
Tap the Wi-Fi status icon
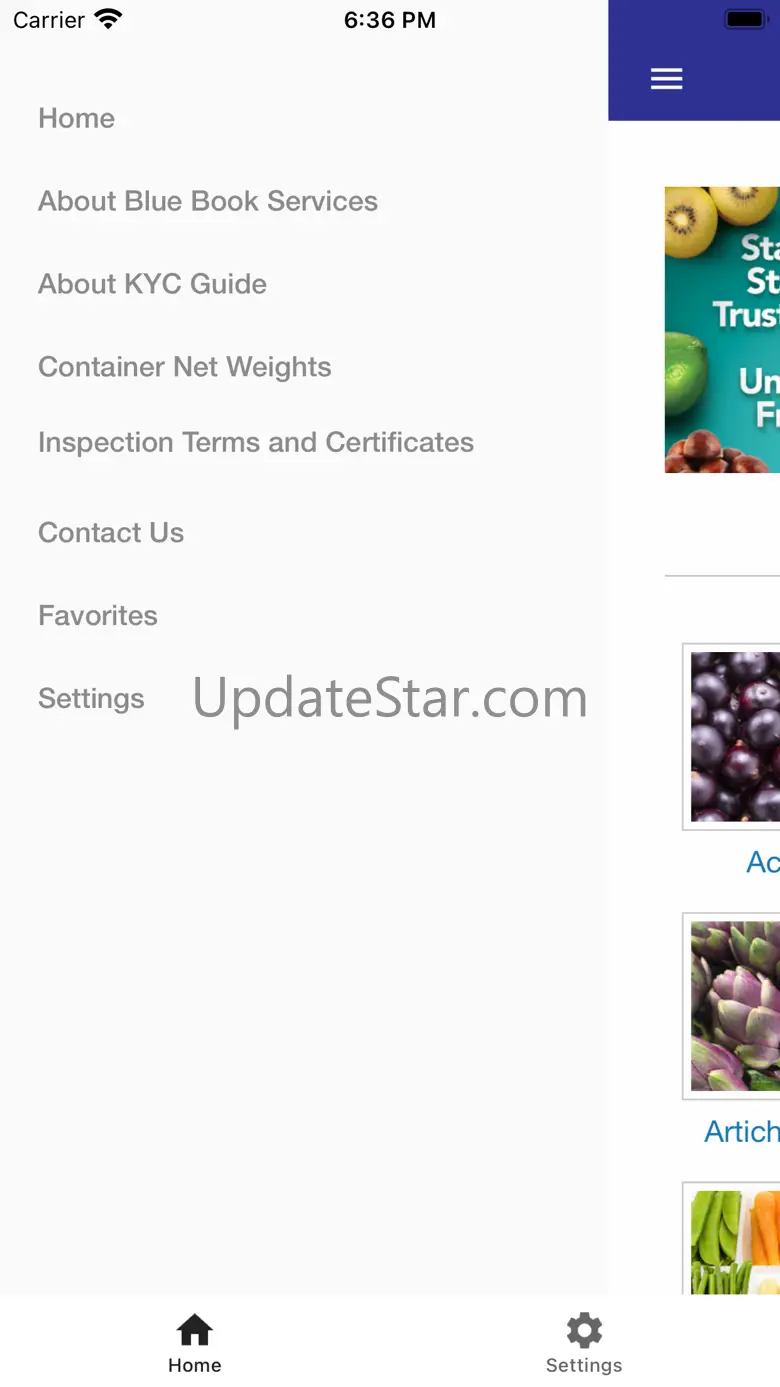(108, 19)
